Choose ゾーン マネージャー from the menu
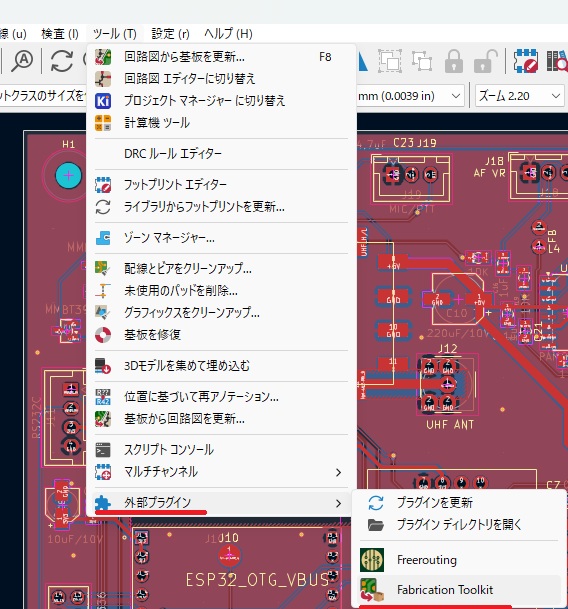The height and width of the screenshot is (609, 568). 221,238
